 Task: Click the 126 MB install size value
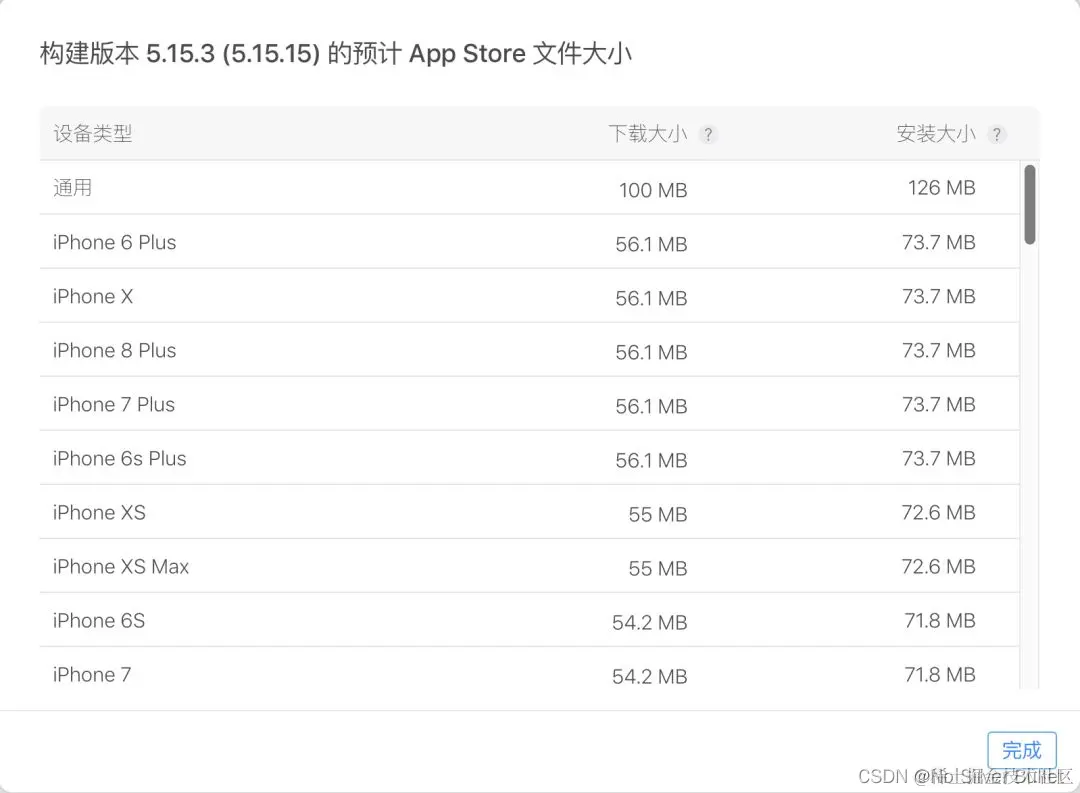[x=942, y=187]
